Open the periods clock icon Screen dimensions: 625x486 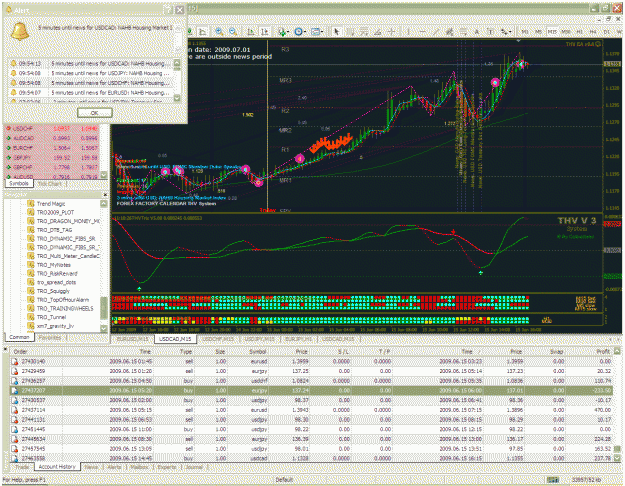pos(298,31)
